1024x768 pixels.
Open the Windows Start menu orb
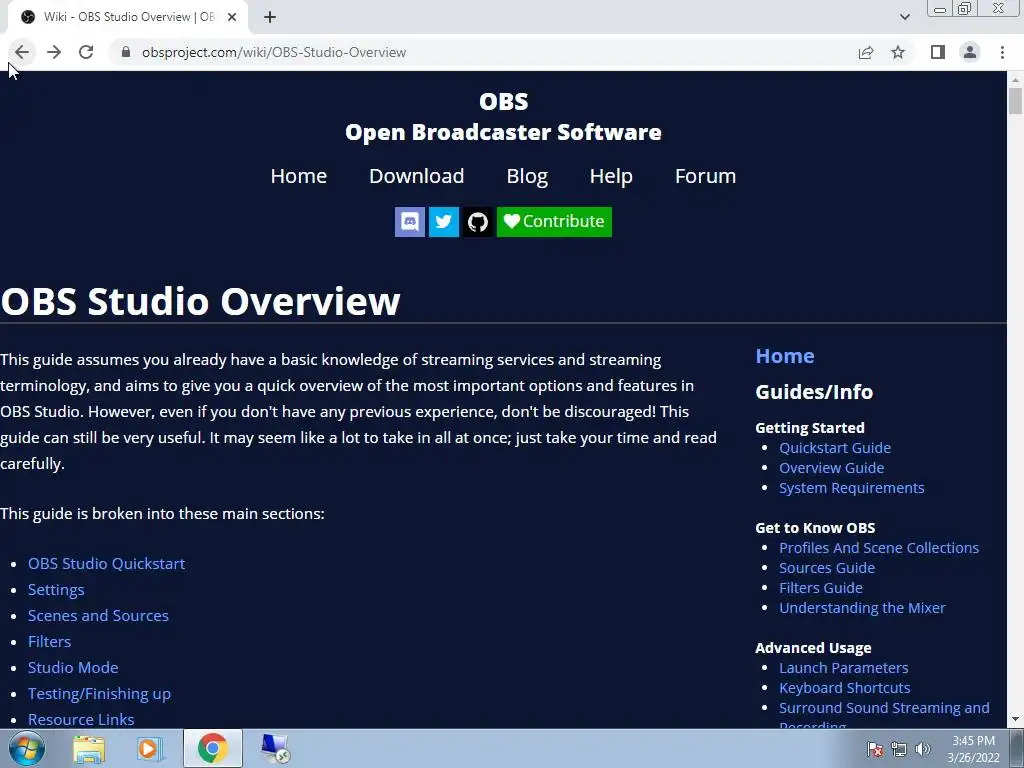point(26,748)
